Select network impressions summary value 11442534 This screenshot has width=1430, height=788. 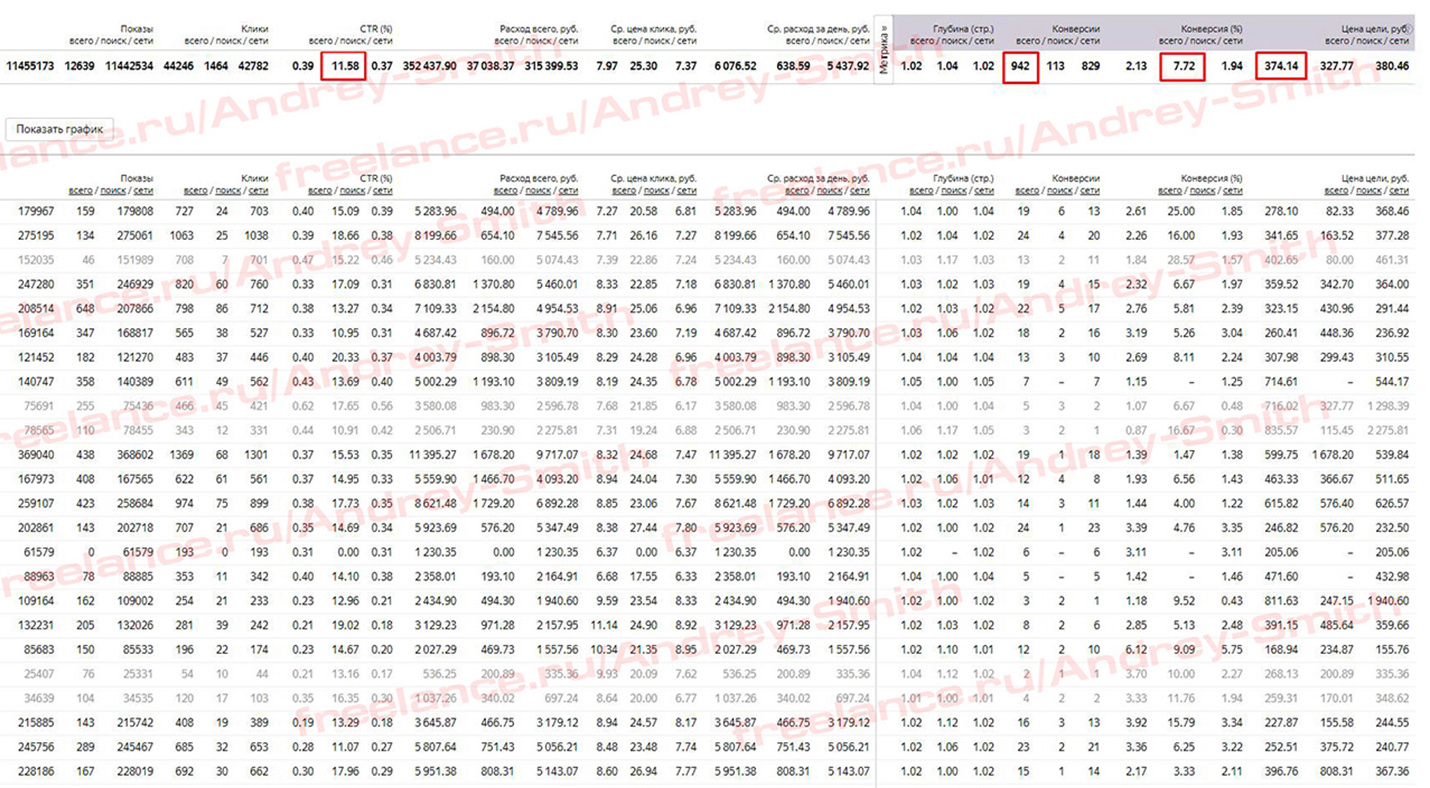click(x=129, y=67)
